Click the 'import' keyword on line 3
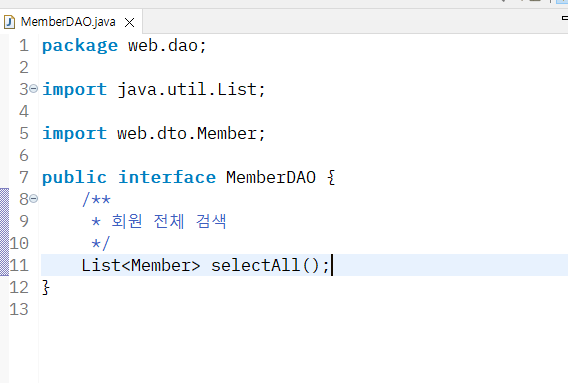The width and height of the screenshot is (568, 383). click(75, 89)
